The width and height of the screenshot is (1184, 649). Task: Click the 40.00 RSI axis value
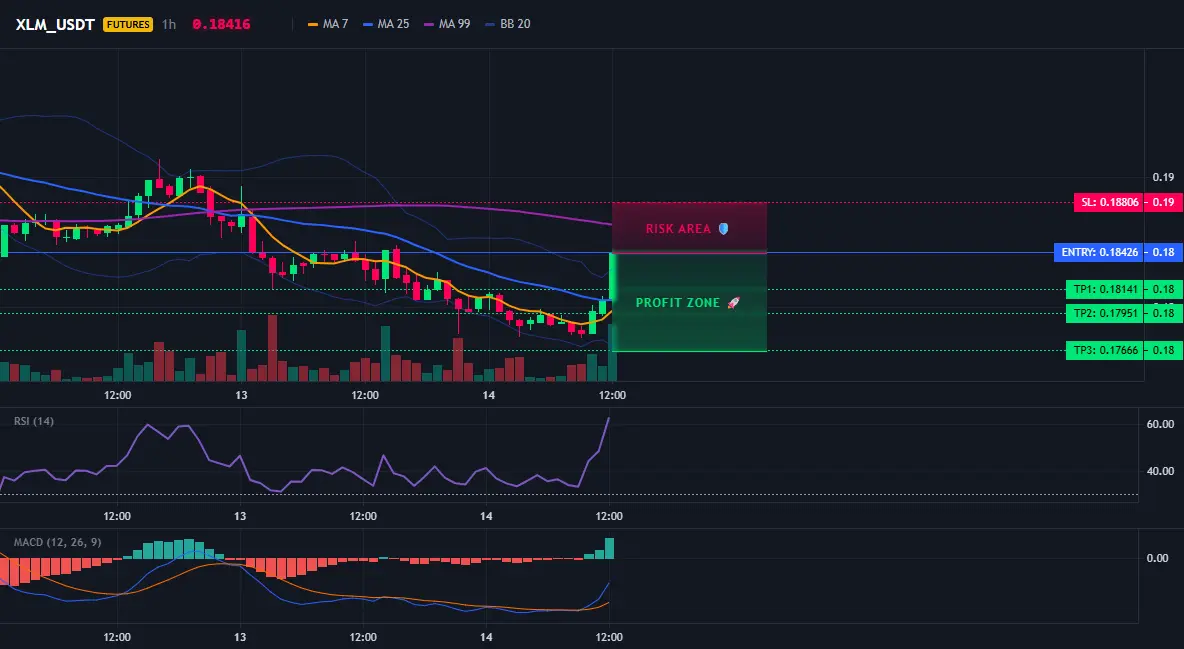pyautogui.click(x=1161, y=471)
